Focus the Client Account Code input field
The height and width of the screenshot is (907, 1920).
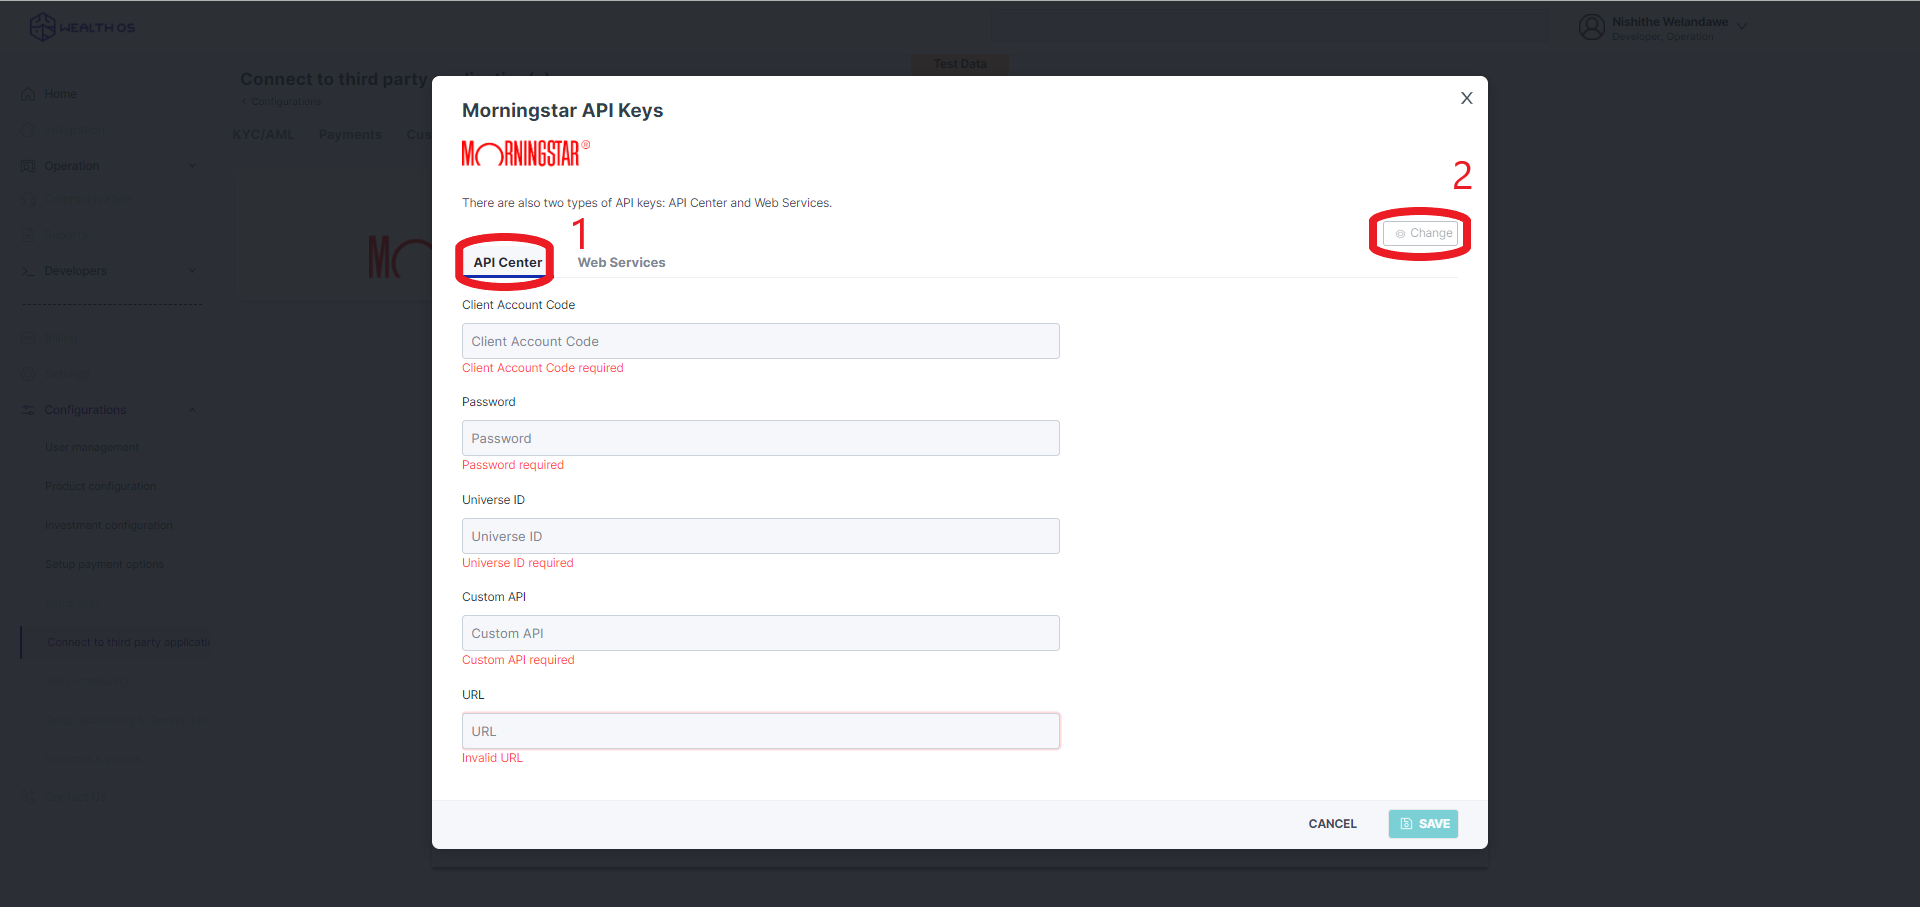[760, 341]
